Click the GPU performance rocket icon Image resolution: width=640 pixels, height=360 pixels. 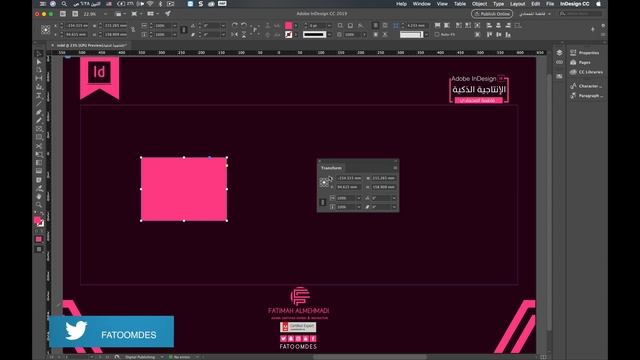(168, 14)
